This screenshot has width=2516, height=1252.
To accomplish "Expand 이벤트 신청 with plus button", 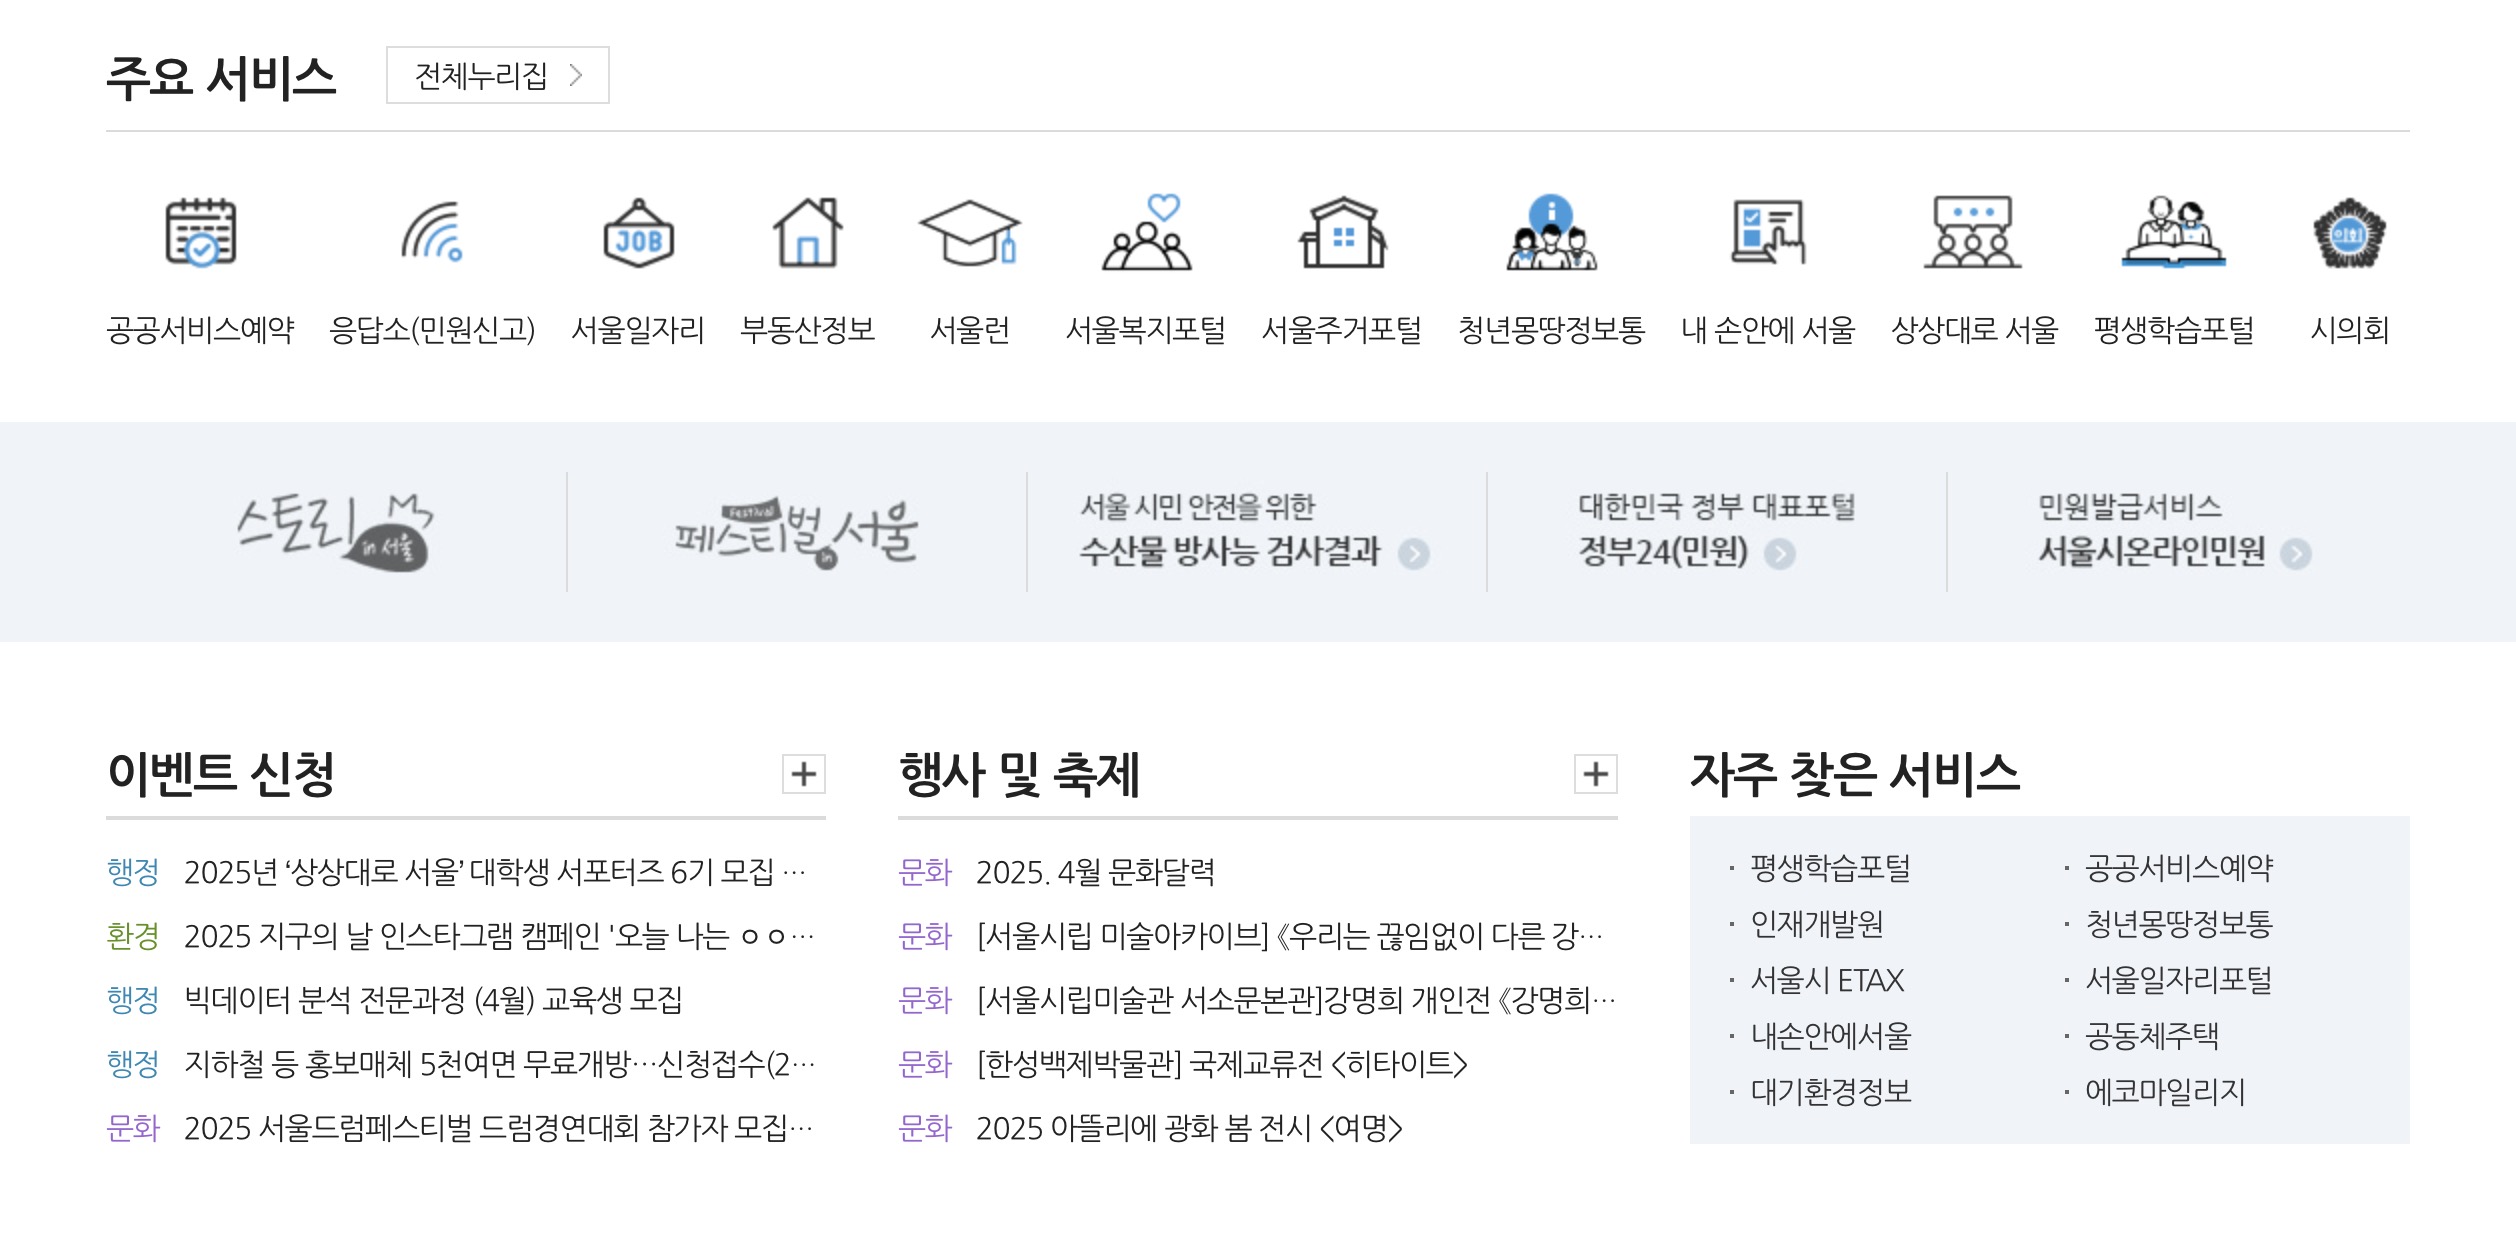I will tap(803, 774).
